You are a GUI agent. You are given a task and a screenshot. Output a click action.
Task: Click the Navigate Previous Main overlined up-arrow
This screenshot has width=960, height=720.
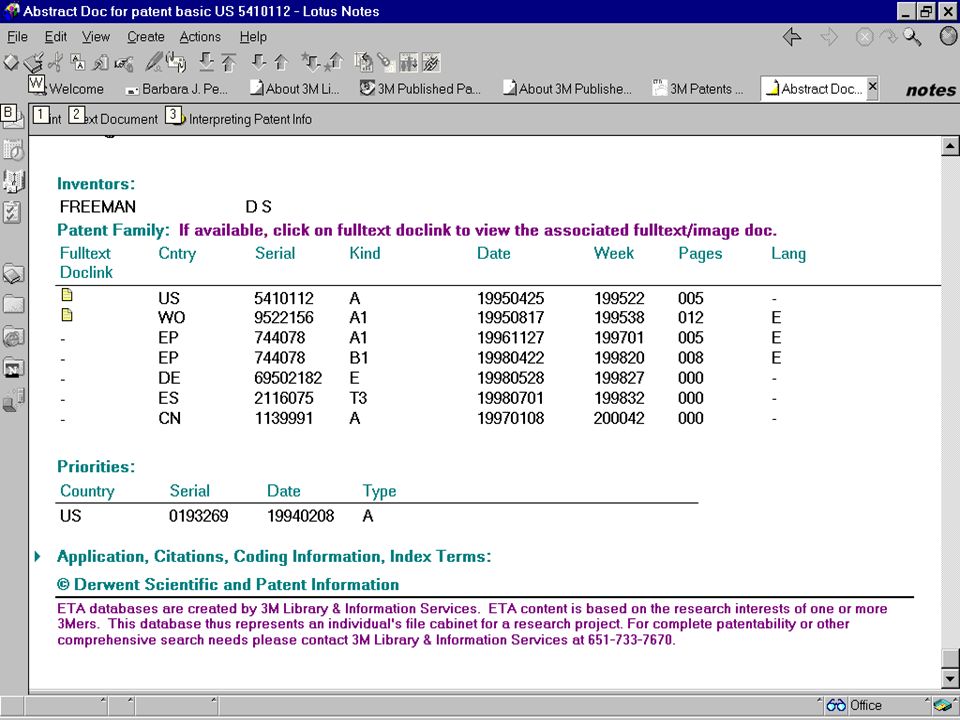tap(229, 62)
